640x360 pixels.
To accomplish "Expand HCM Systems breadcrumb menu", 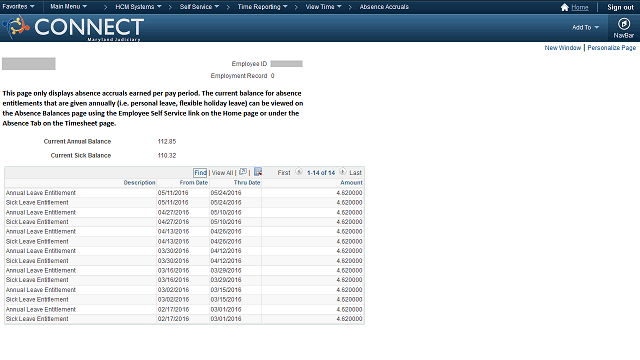I will point(138,7).
